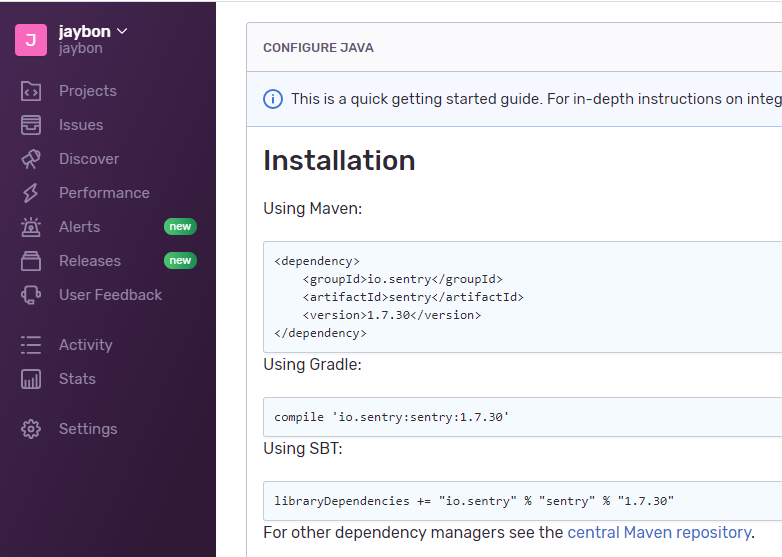This screenshot has width=782, height=557.
Task: Click the groupId io.sentry code line
Action: tap(402, 279)
